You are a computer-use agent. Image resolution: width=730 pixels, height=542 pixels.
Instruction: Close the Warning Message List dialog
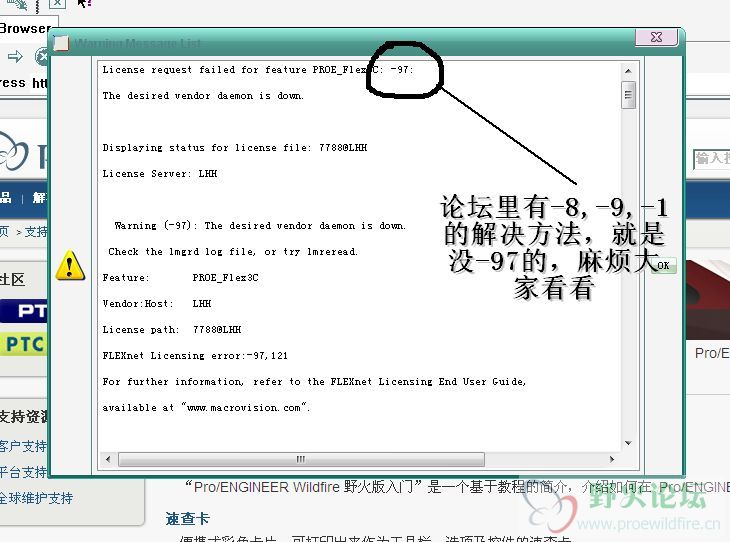tap(656, 37)
